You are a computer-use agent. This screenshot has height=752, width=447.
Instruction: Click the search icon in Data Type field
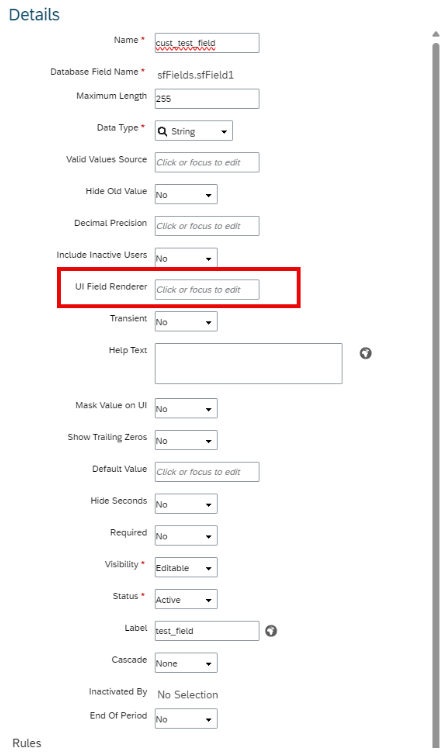163,131
